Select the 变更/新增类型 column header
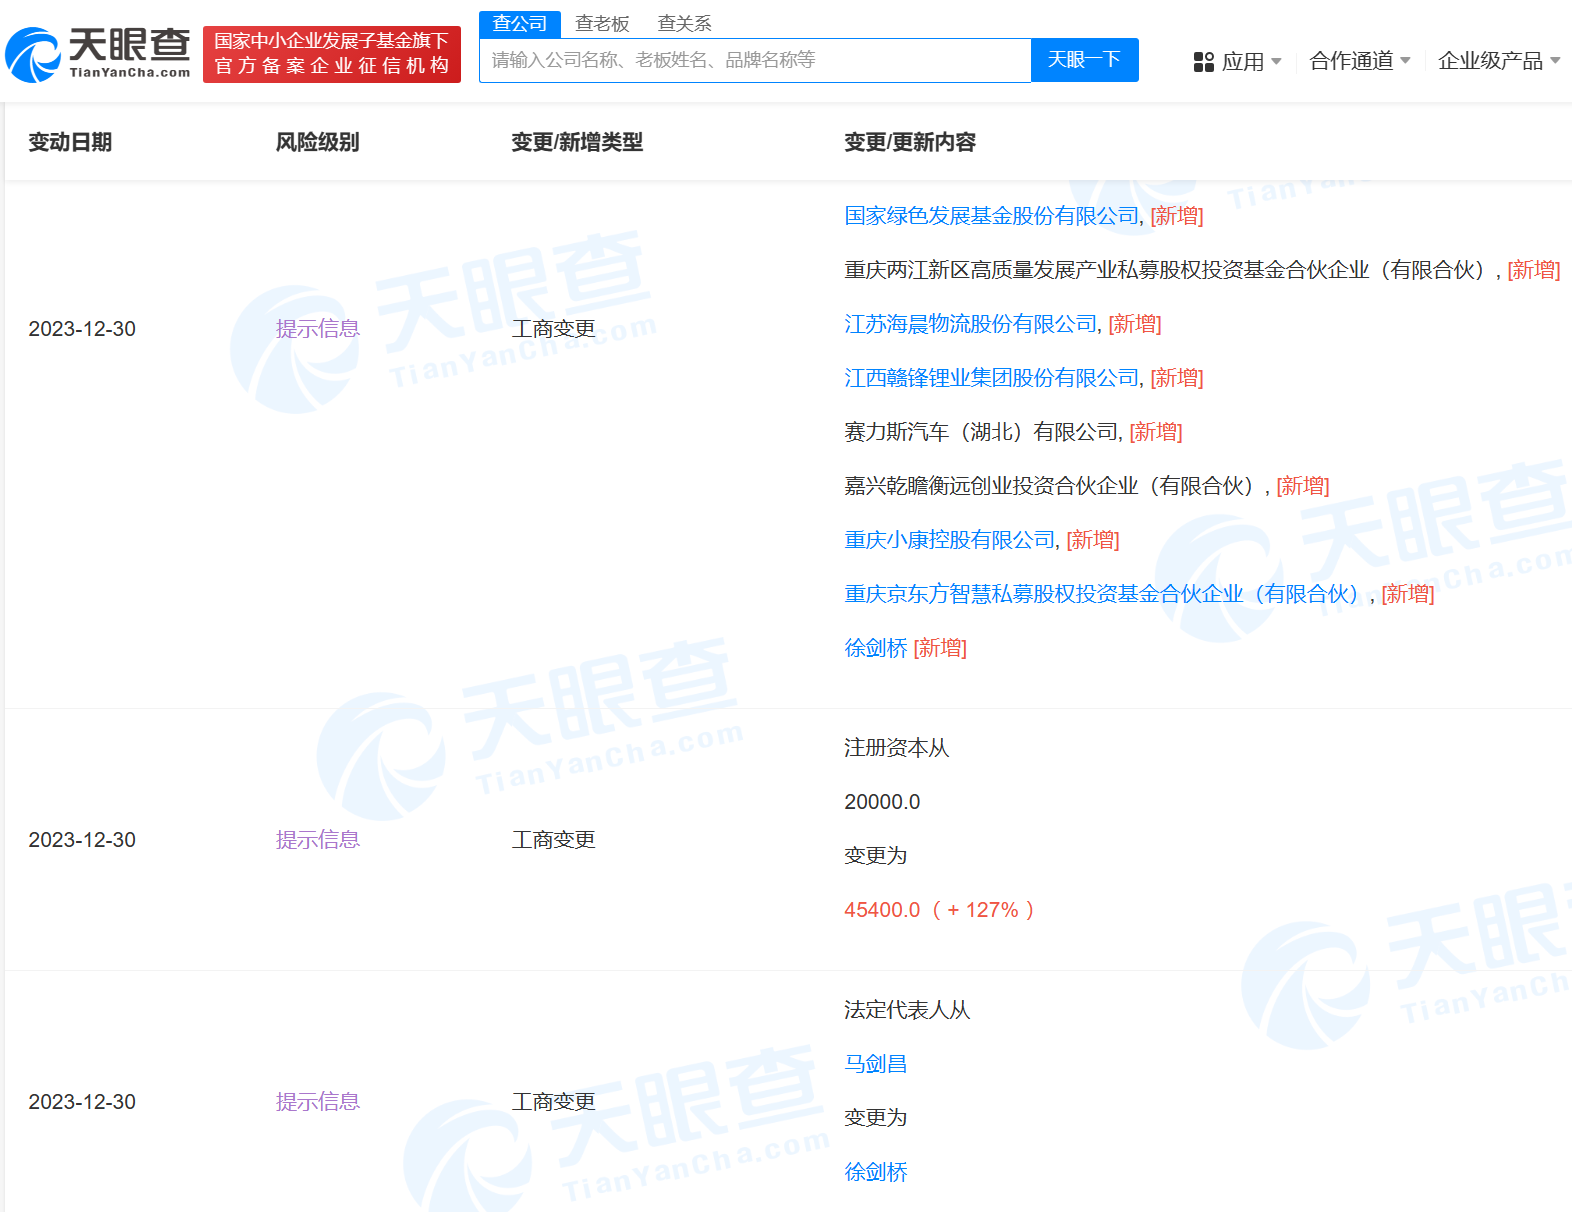The height and width of the screenshot is (1212, 1572). tap(577, 142)
